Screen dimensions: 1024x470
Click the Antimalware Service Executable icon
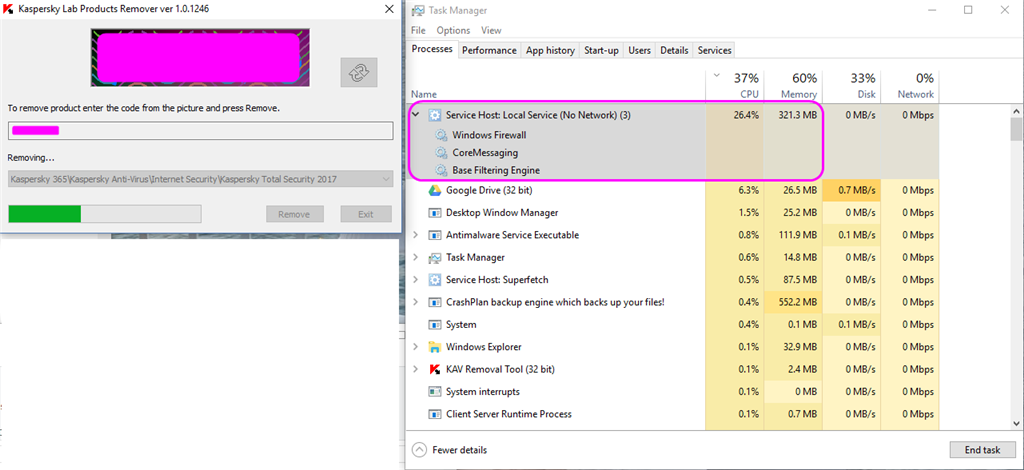(x=435, y=235)
